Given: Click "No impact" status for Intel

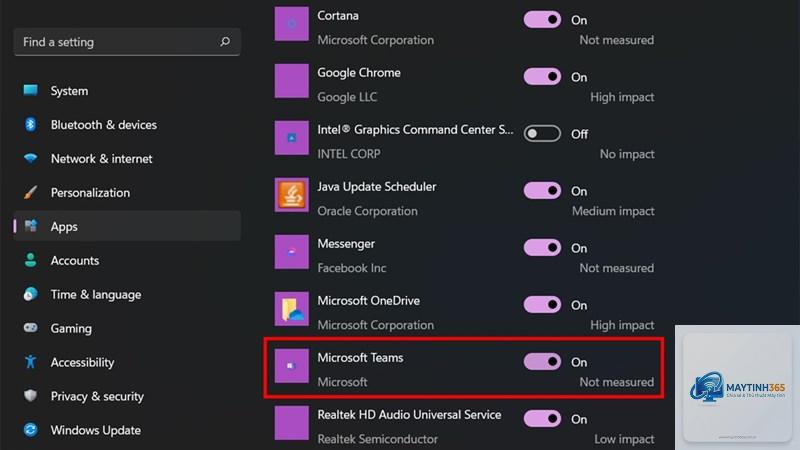Looking at the screenshot, I should click(627, 154).
